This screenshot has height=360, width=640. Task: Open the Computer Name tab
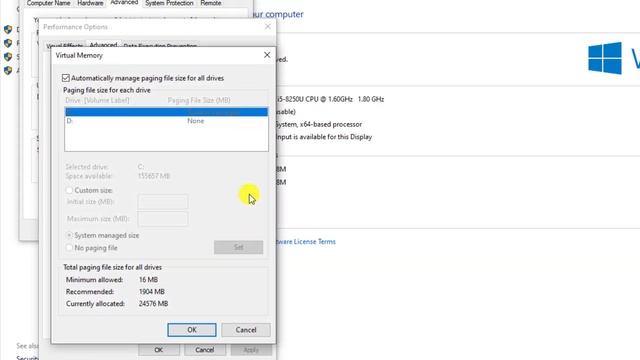point(48,3)
